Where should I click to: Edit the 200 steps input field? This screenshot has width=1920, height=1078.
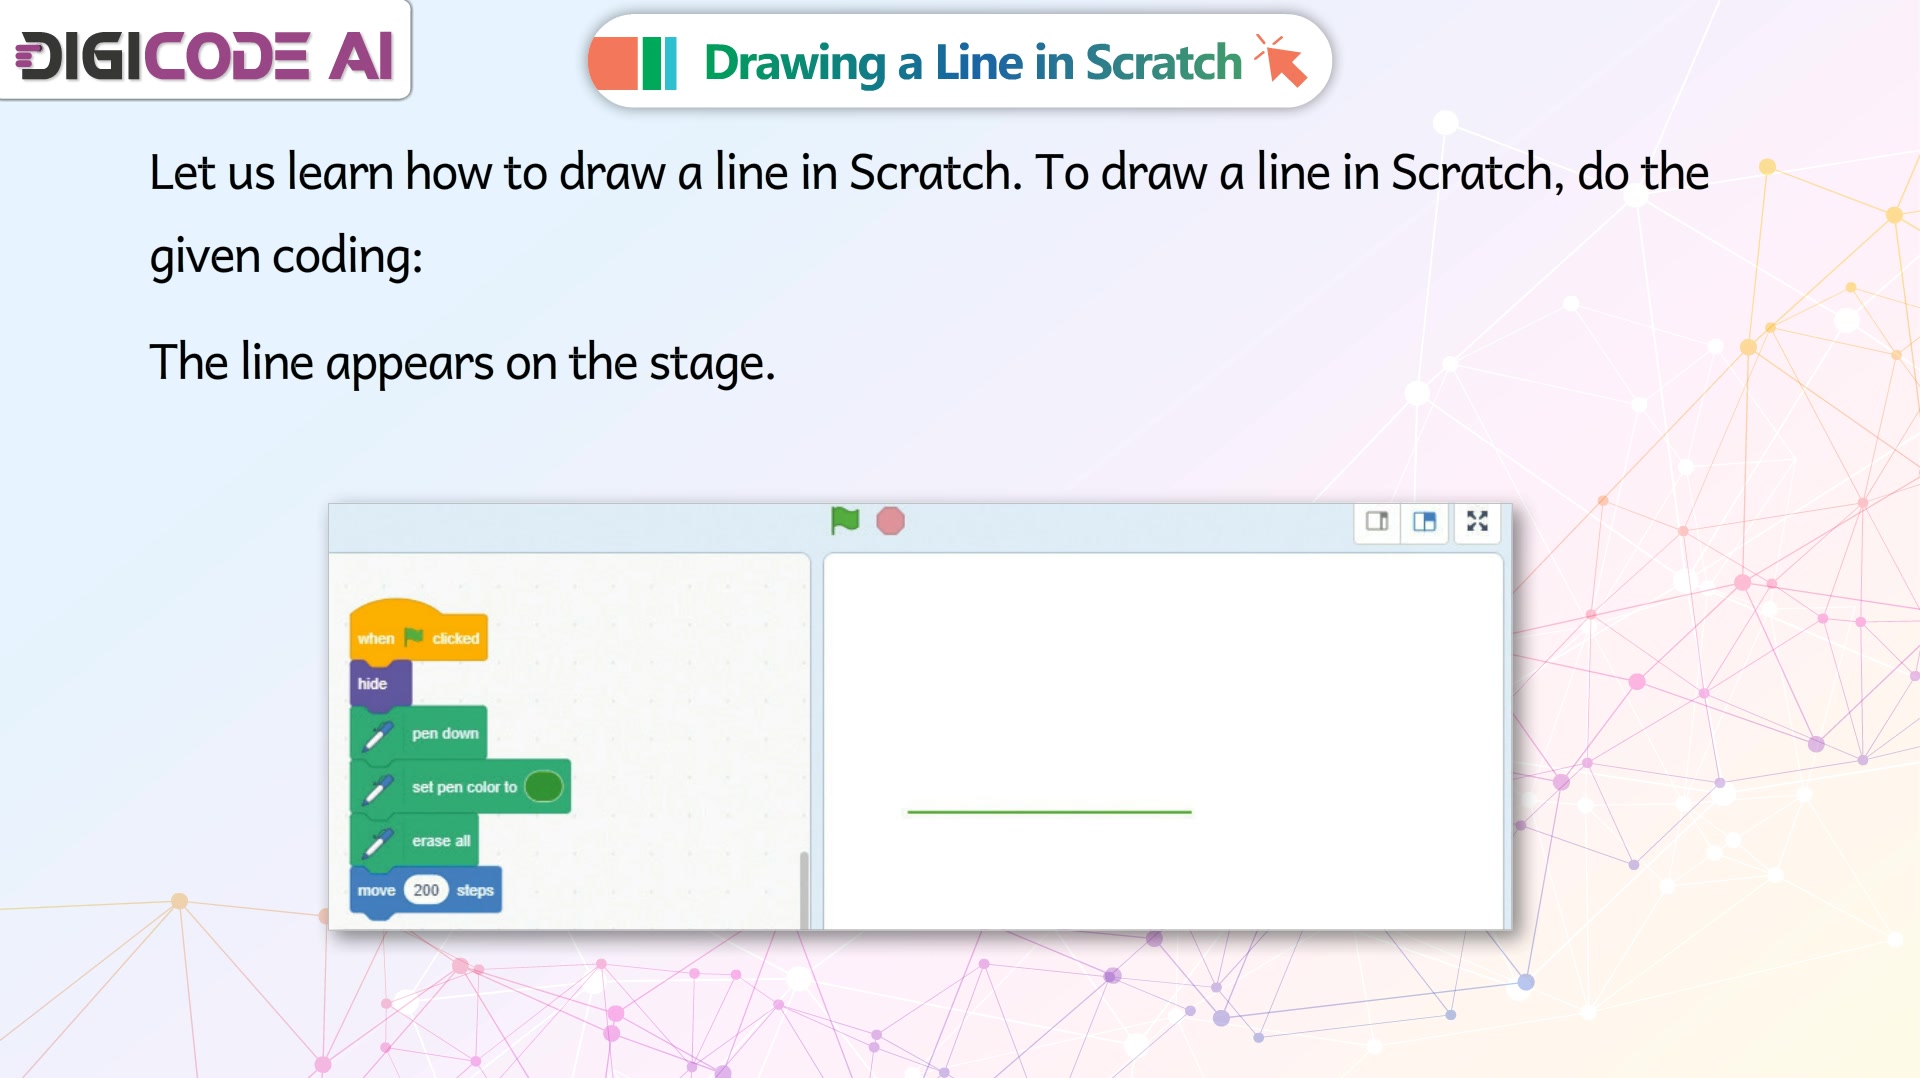(426, 890)
